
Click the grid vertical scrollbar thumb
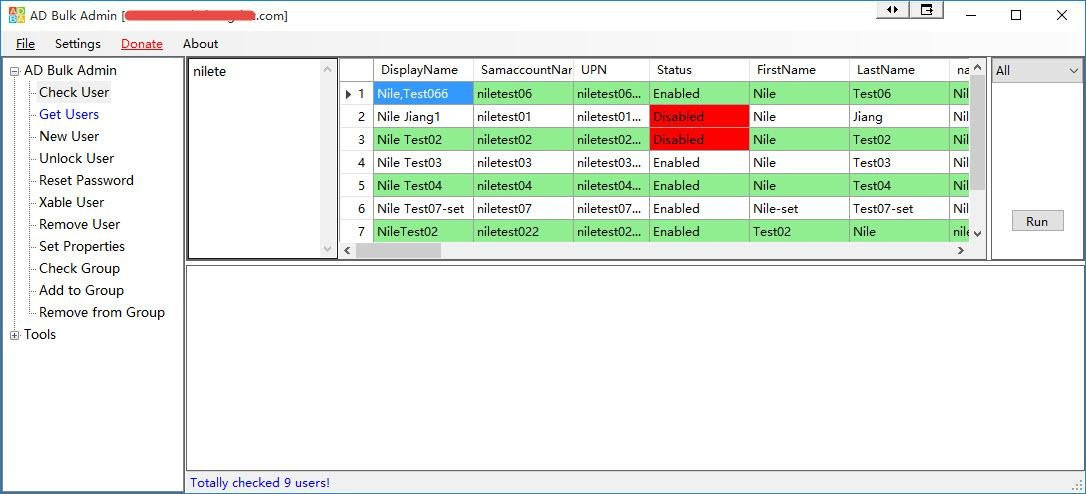(x=977, y=132)
